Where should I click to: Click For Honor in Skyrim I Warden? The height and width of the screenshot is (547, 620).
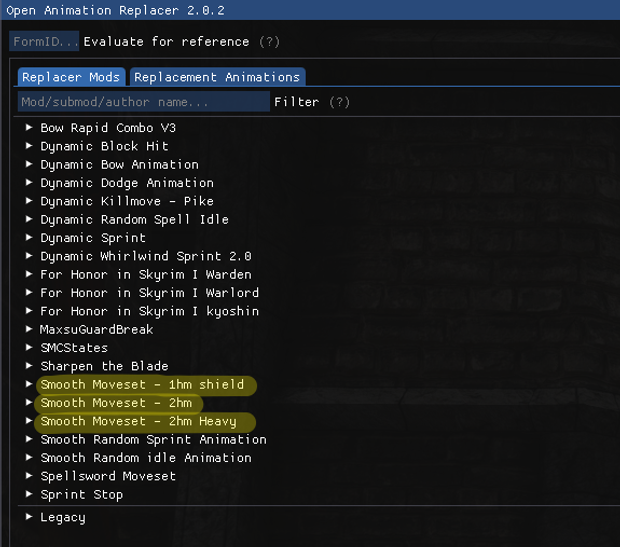146,275
